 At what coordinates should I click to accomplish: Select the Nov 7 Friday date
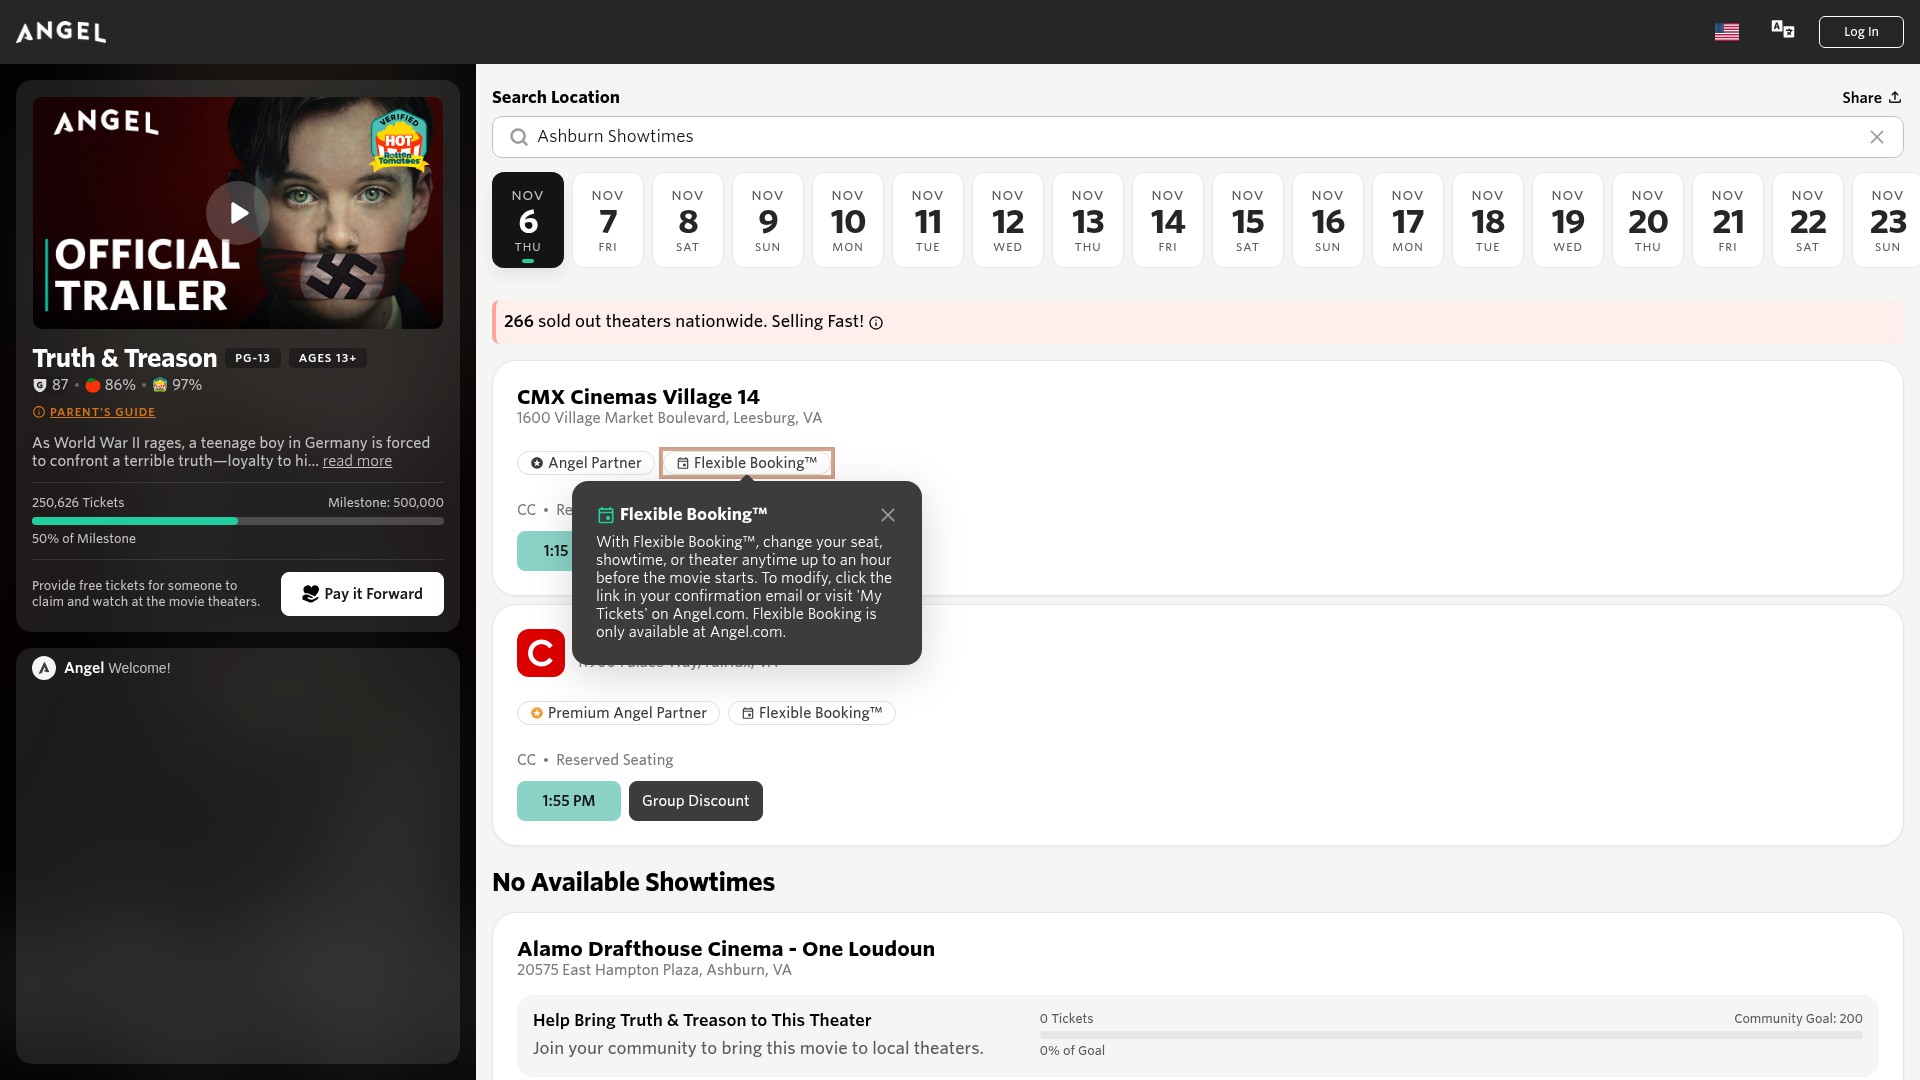608,220
